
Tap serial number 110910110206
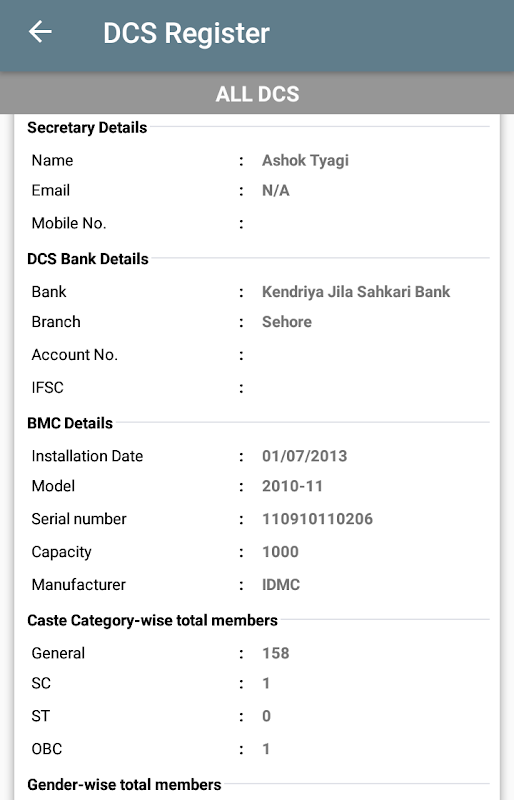click(x=317, y=519)
